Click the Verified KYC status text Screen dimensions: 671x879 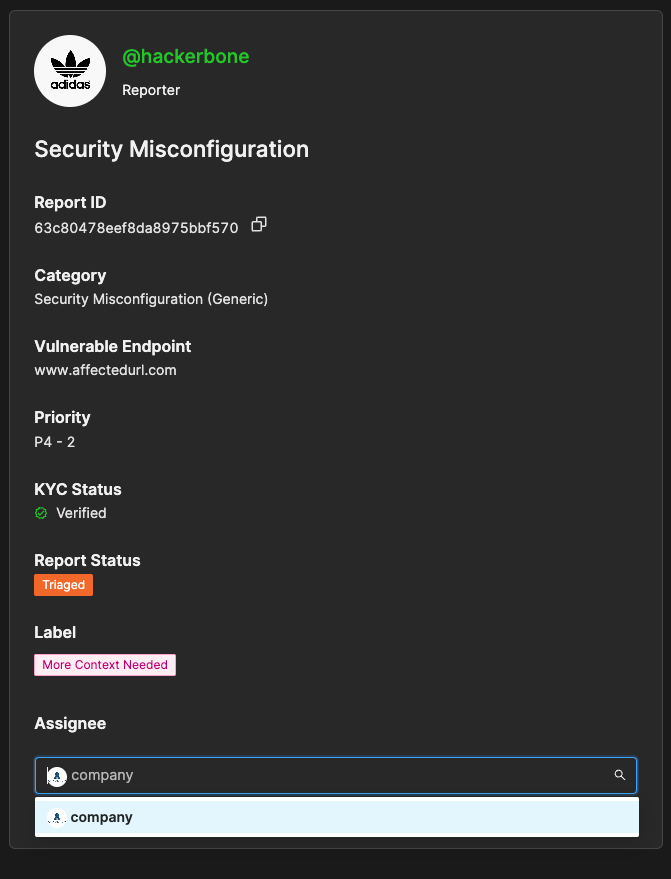tap(81, 513)
